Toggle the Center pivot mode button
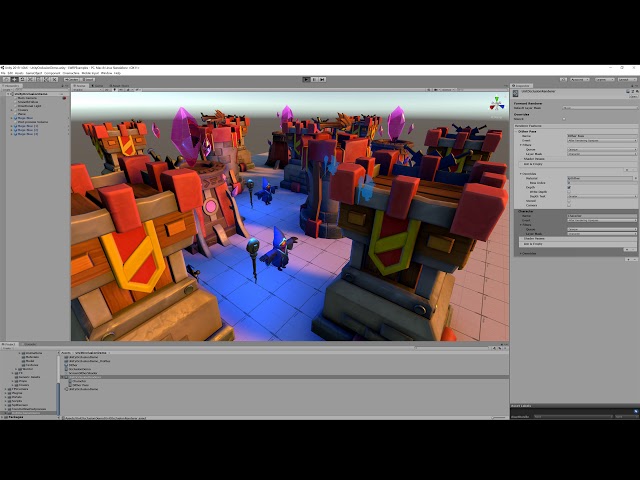Viewport: 640px width, 480px height. [71, 80]
